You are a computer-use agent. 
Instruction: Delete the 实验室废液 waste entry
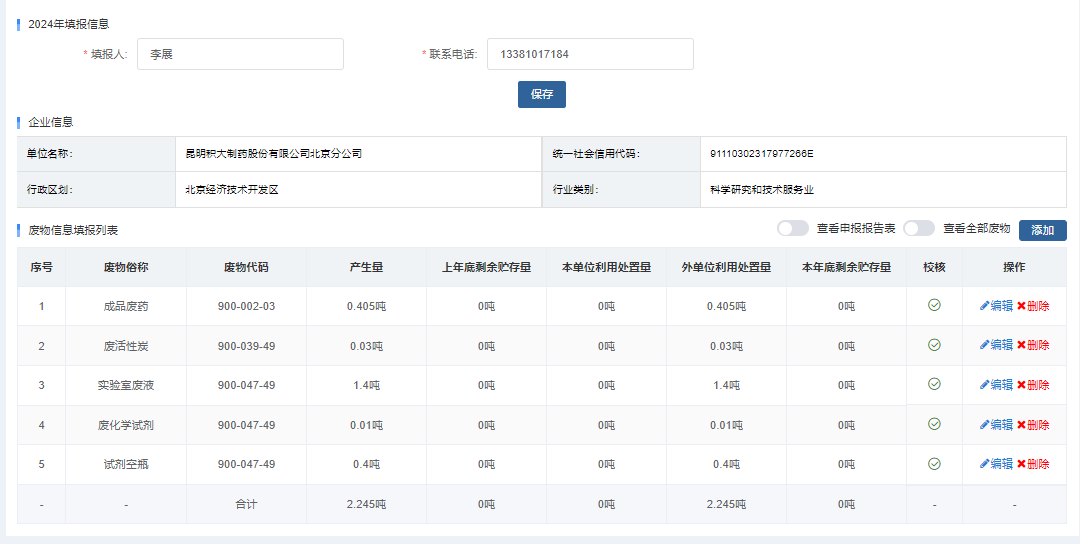click(1033, 385)
